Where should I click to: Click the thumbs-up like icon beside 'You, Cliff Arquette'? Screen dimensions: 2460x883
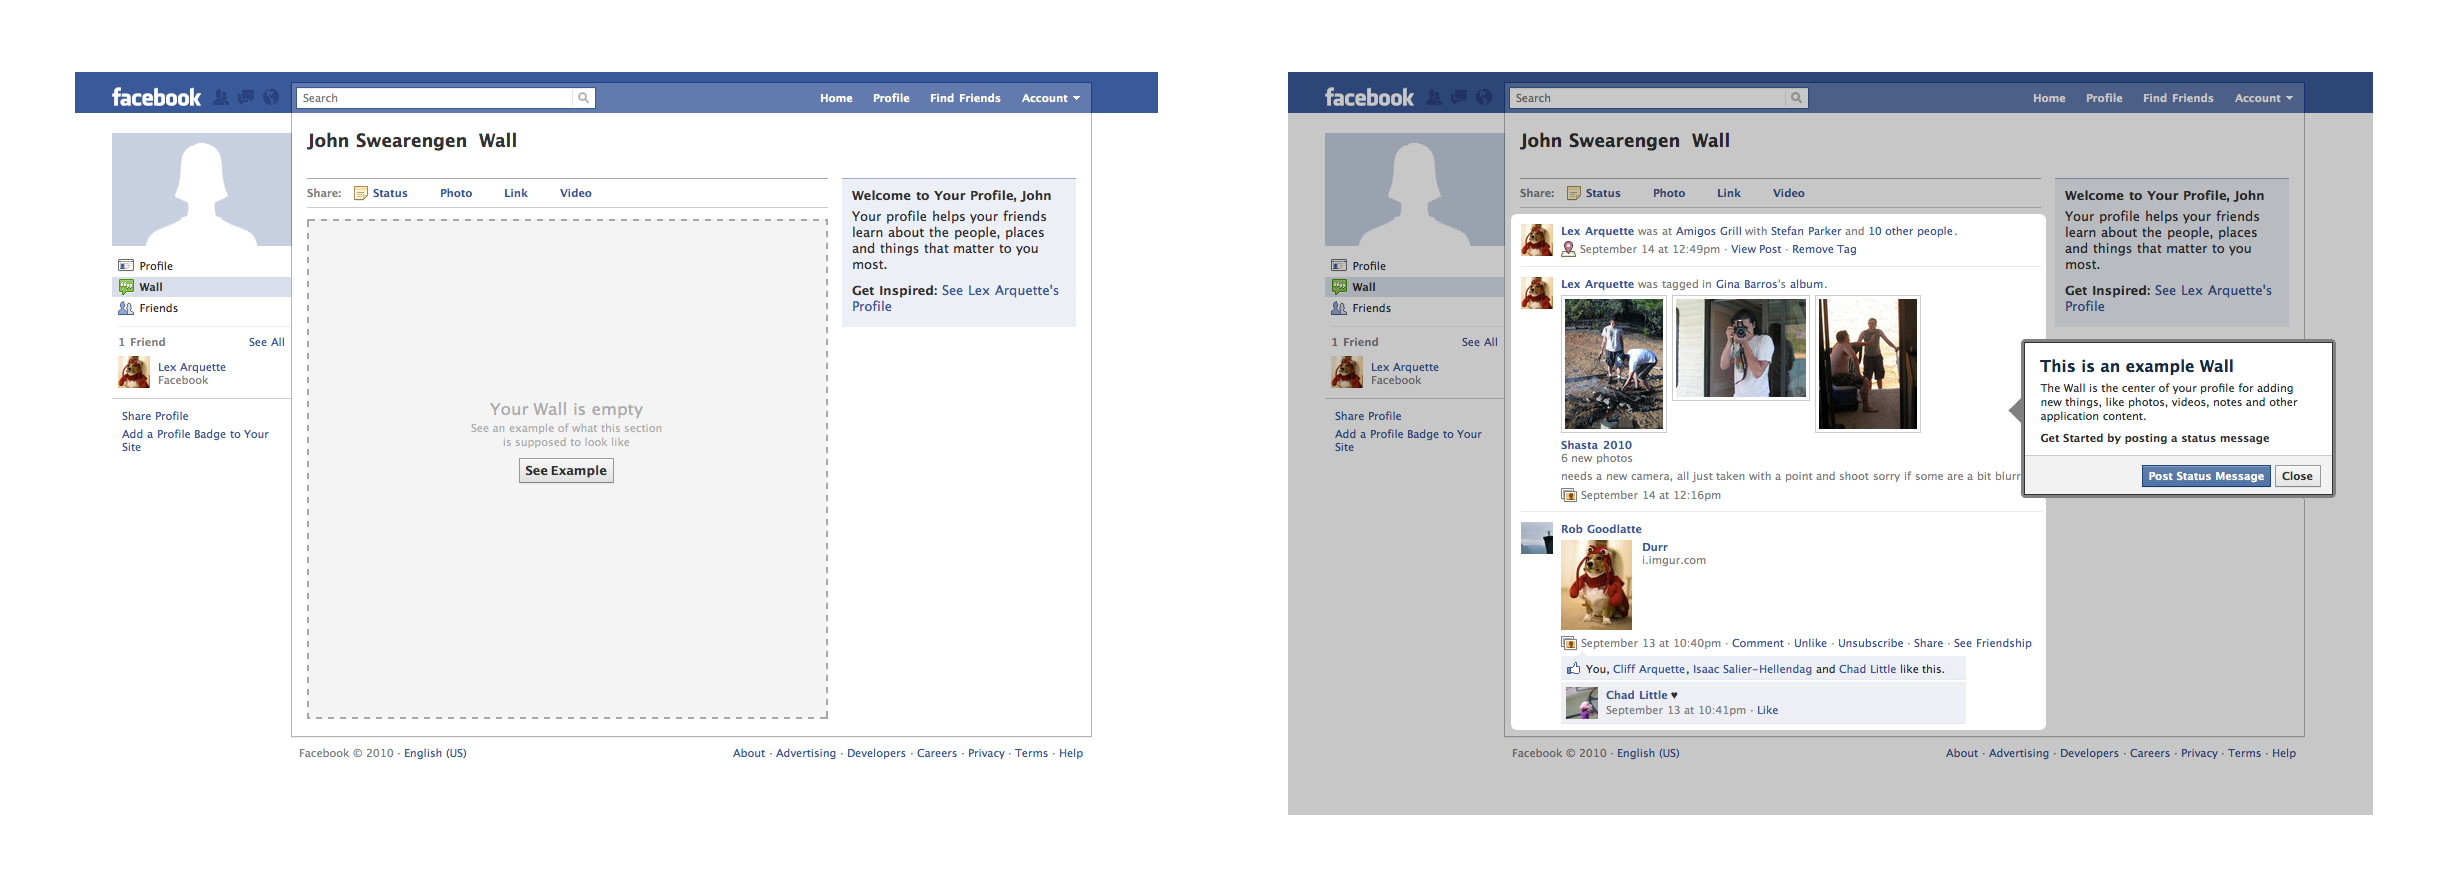tap(1573, 669)
